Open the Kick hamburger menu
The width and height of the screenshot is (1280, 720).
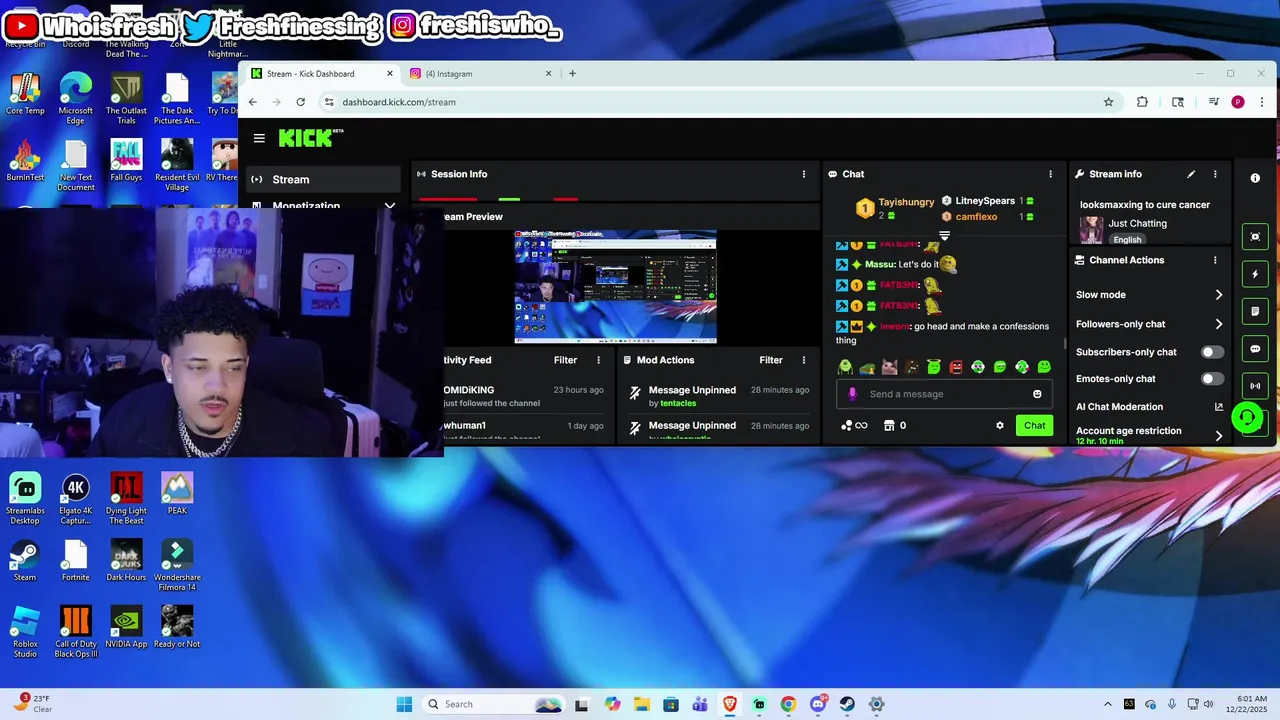coord(259,139)
